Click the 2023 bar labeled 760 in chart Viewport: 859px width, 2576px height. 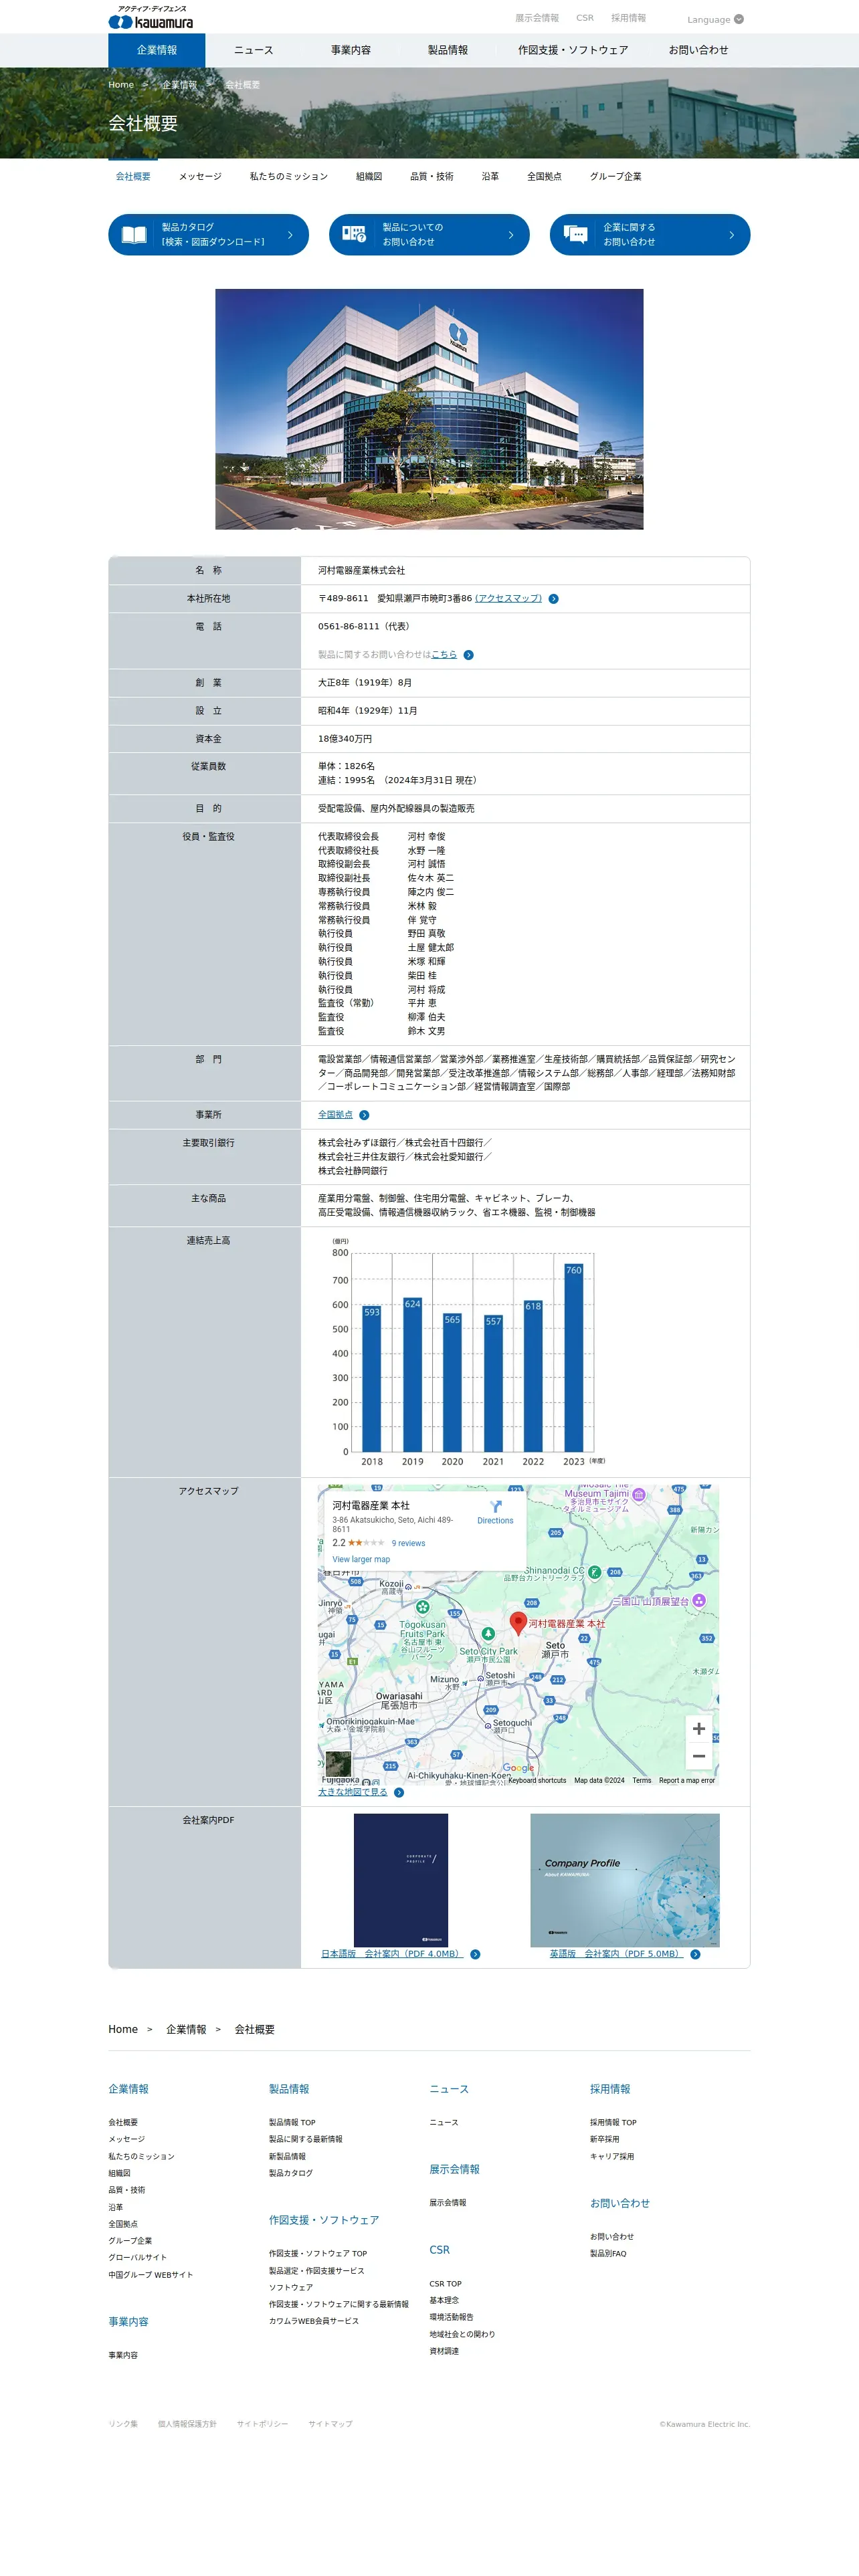[x=573, y=1357]
